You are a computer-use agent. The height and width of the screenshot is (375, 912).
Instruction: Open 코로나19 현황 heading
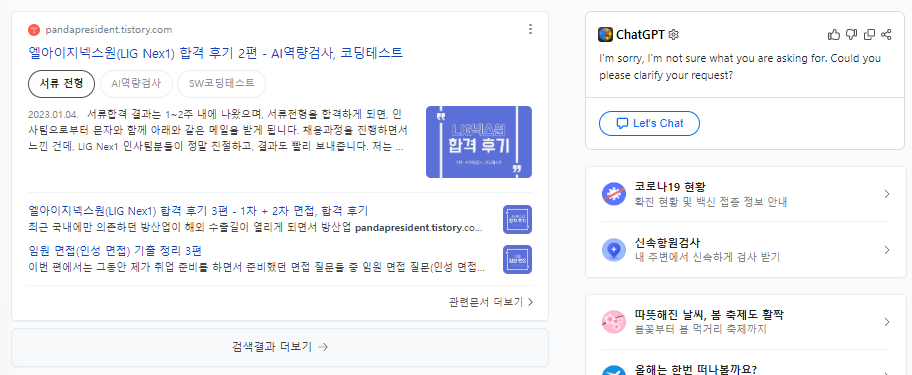coord(670,187)
